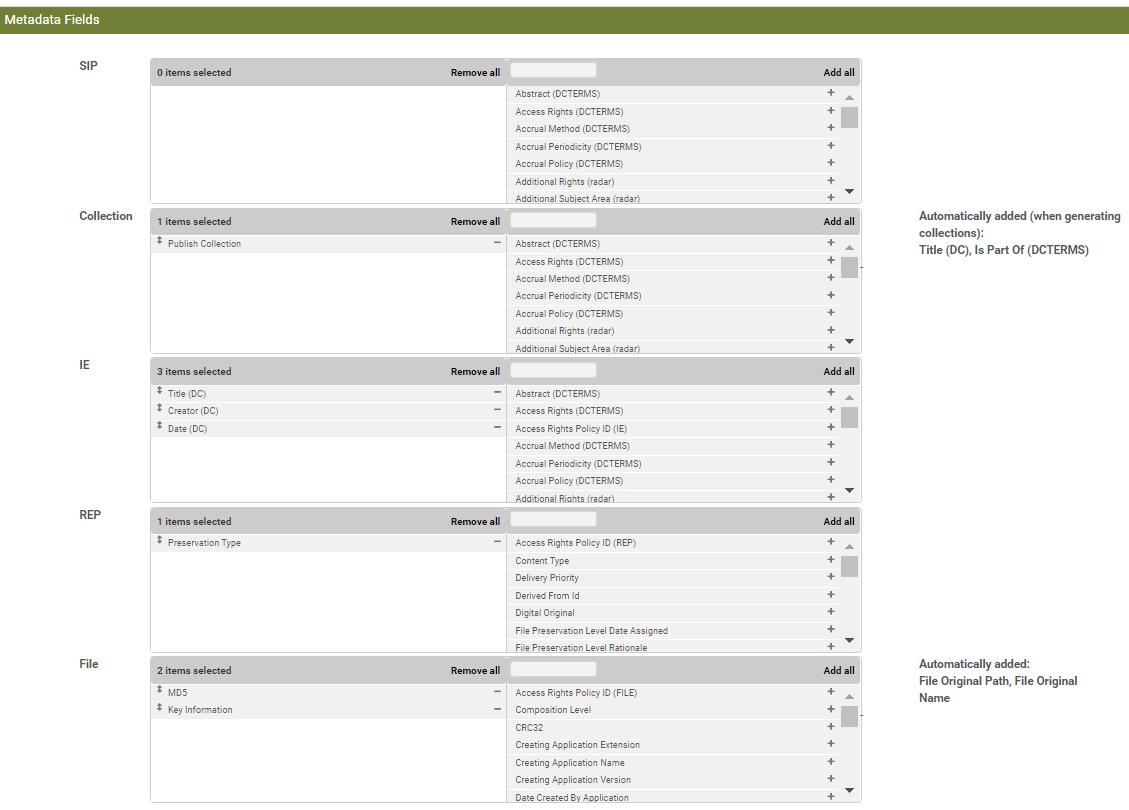This screenshot has width=1129, height=810.
Task: Remove Publish Collection using its minus icon
Action: 497,243
